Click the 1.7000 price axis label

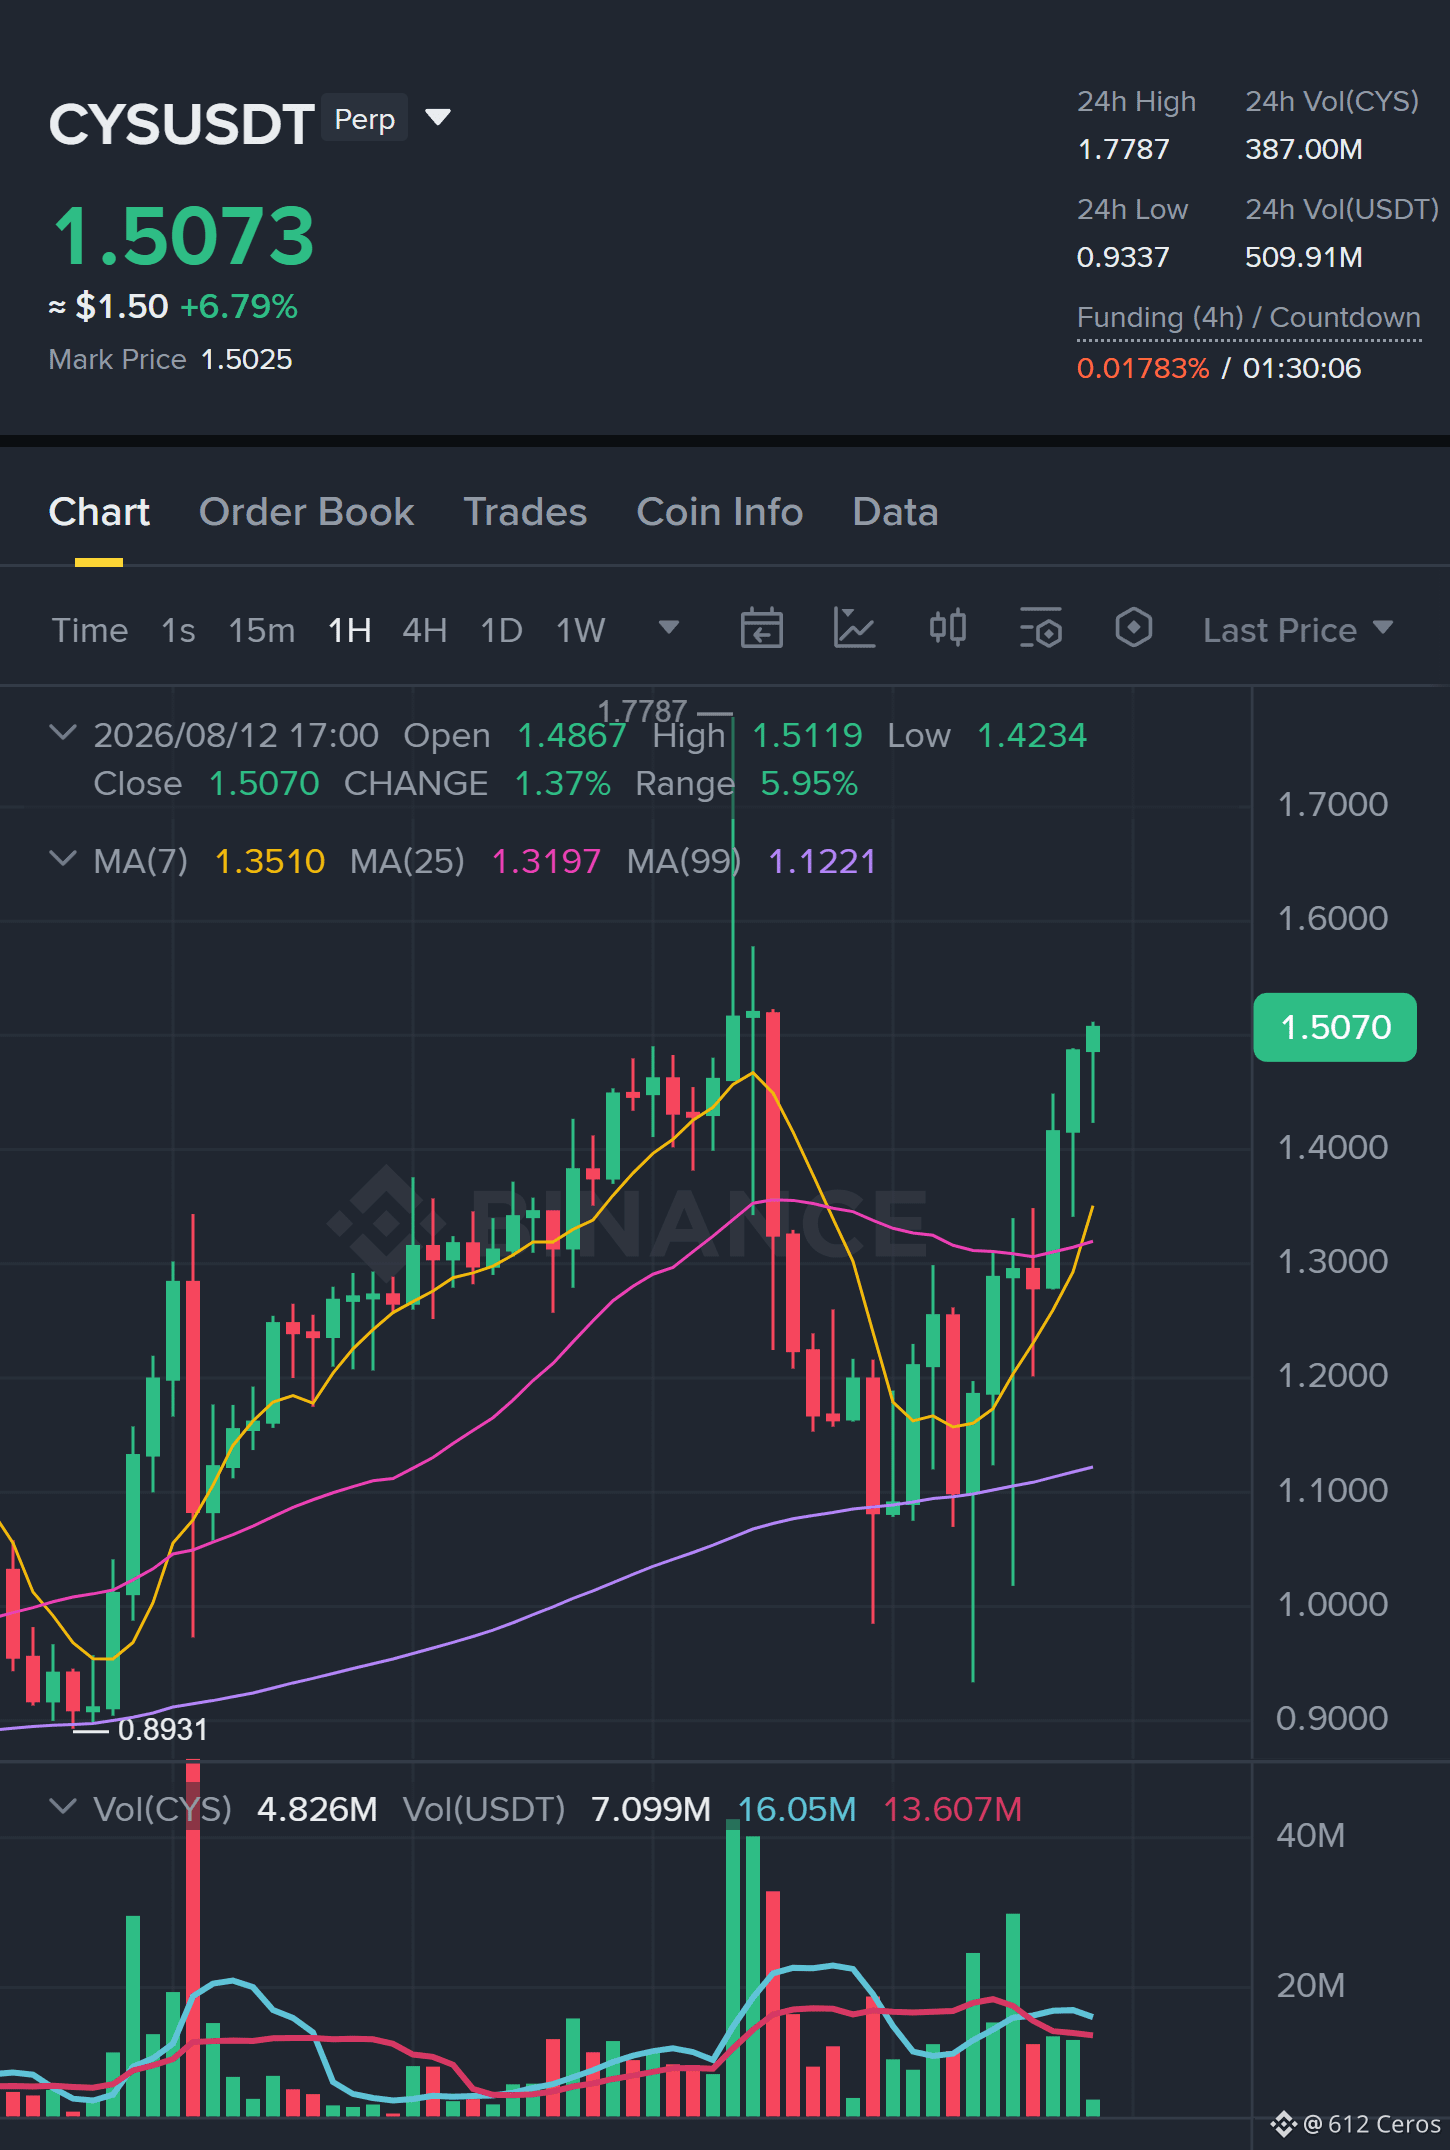coord(1333,804)
